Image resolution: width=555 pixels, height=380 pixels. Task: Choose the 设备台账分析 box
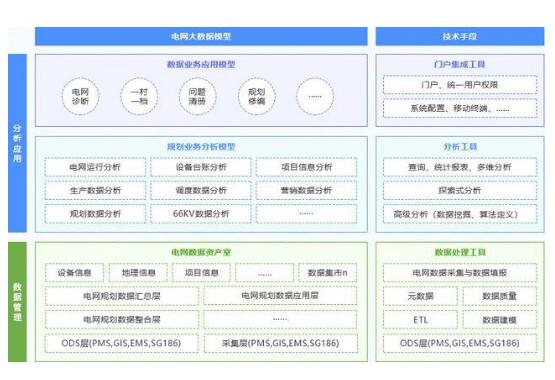point(201,167)
